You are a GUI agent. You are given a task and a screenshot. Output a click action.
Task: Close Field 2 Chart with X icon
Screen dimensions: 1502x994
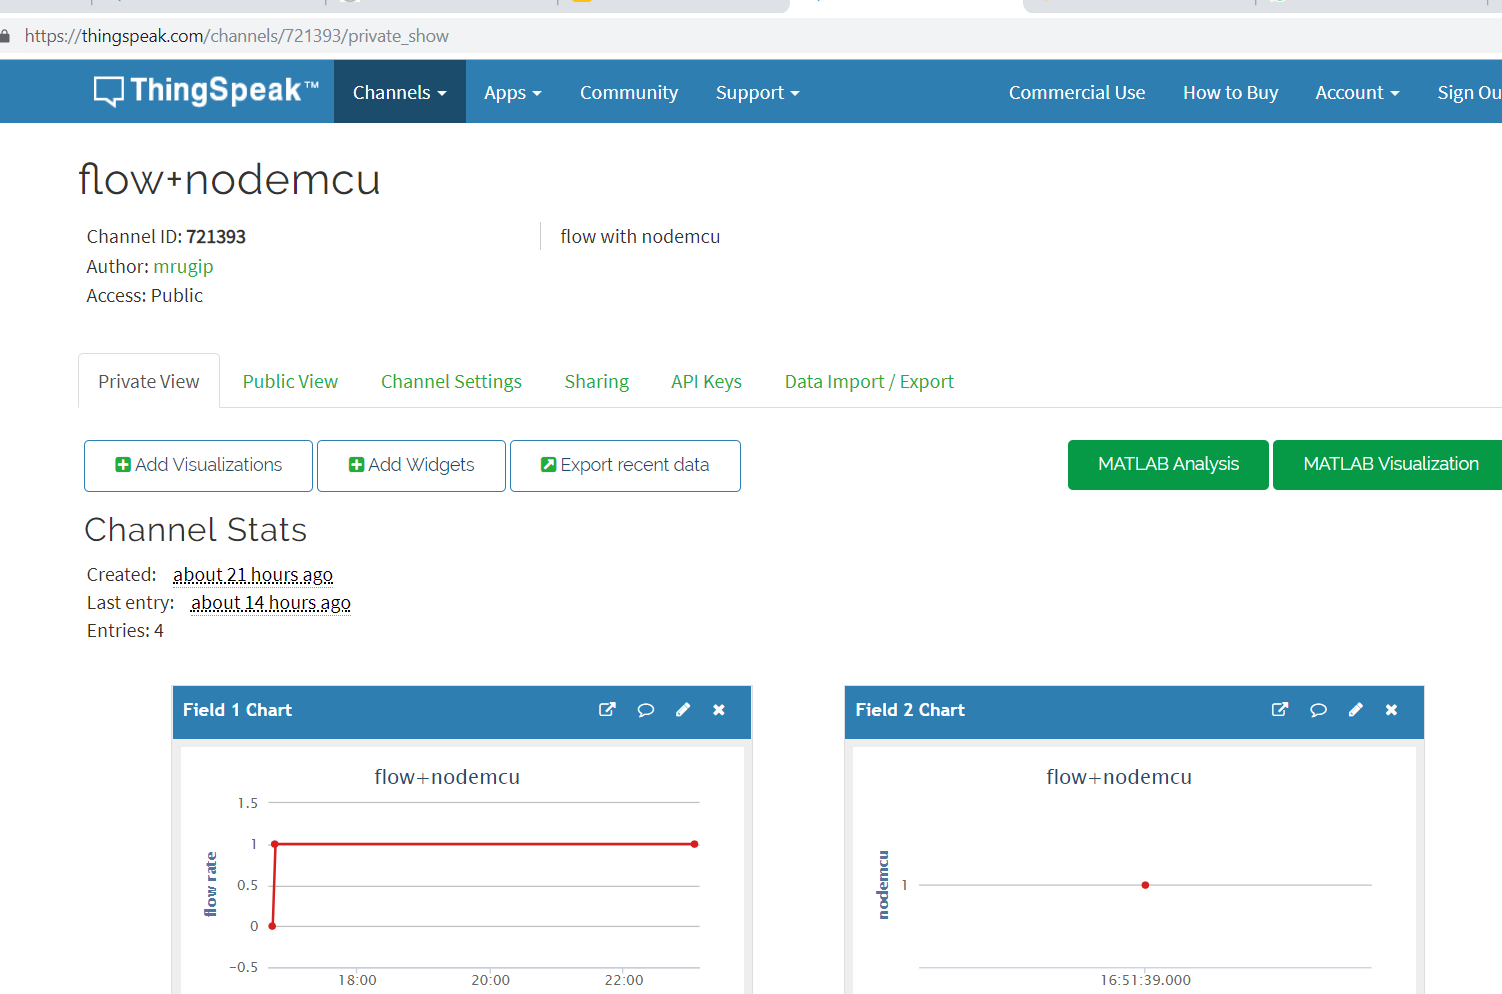(1392, 710)
